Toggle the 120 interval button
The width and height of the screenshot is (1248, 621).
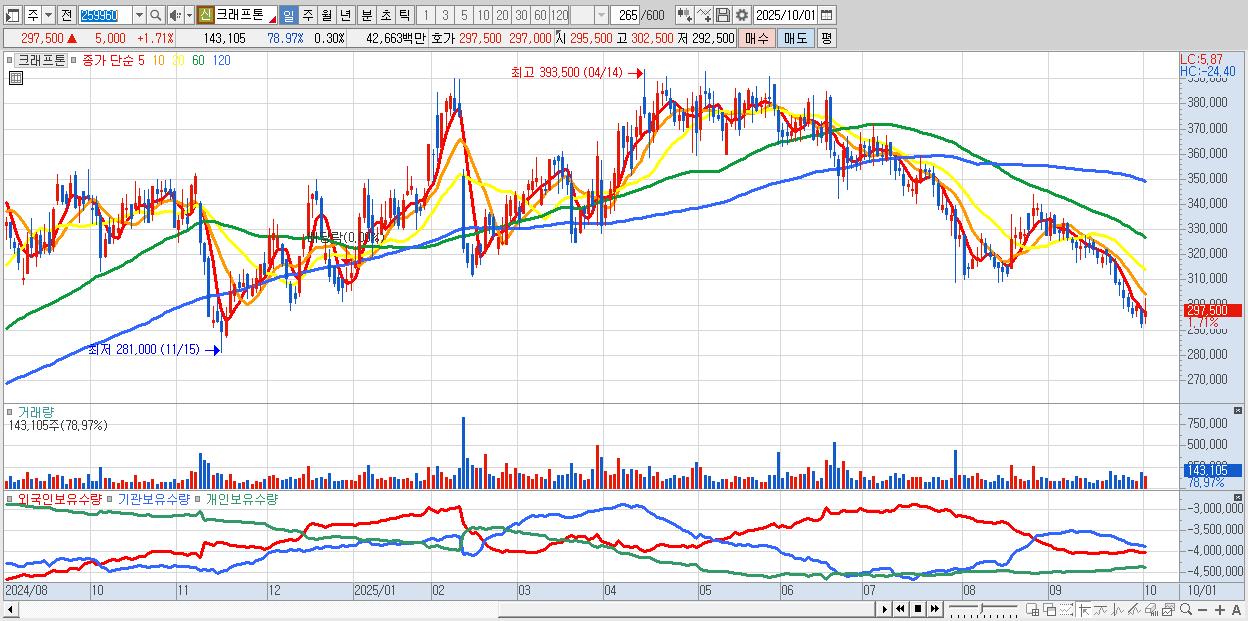coord(559,15)
